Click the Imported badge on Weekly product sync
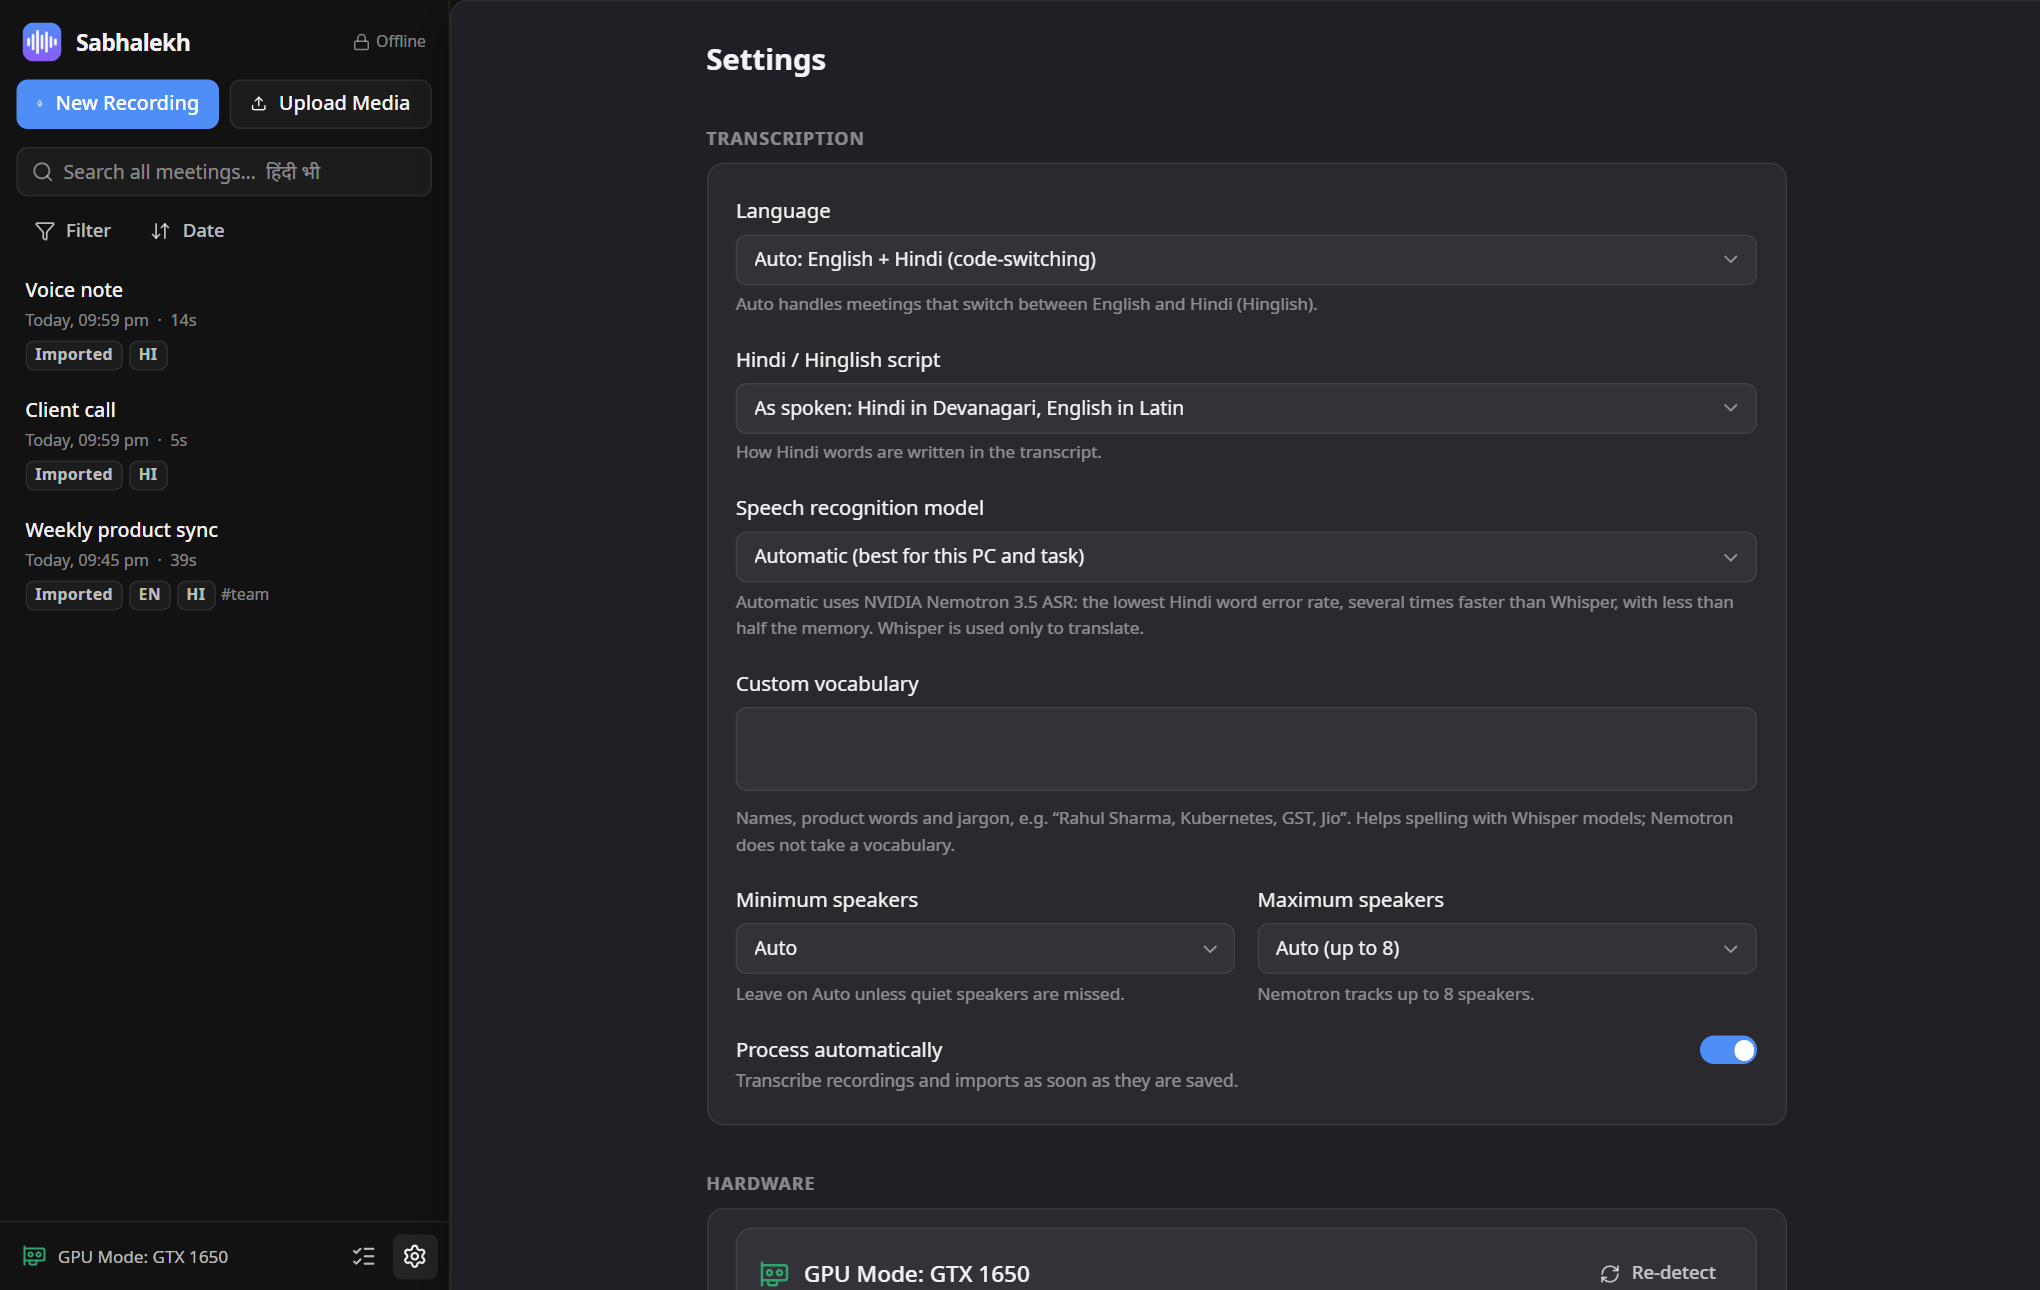2040x1290 pixels. (74, 594)
